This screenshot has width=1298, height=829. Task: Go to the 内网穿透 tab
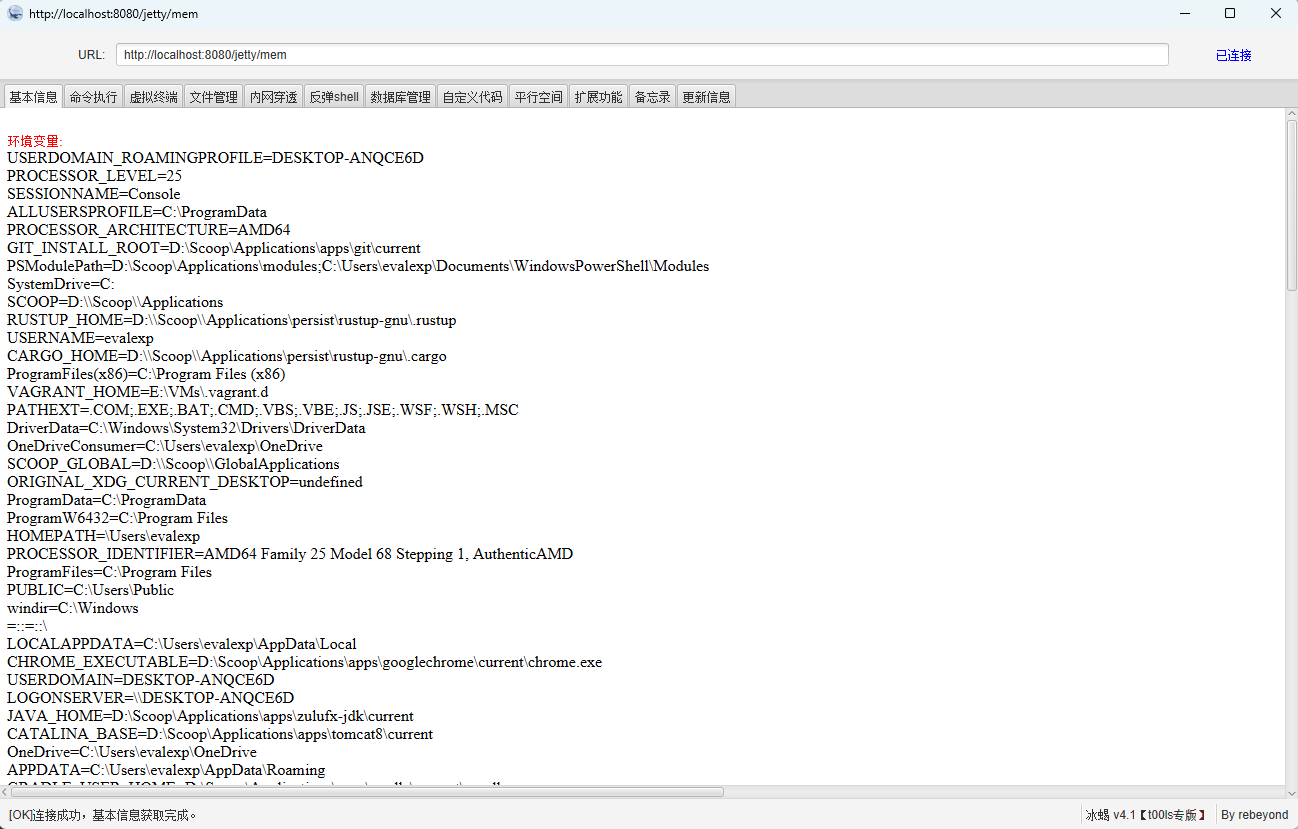tap(273, 97)
